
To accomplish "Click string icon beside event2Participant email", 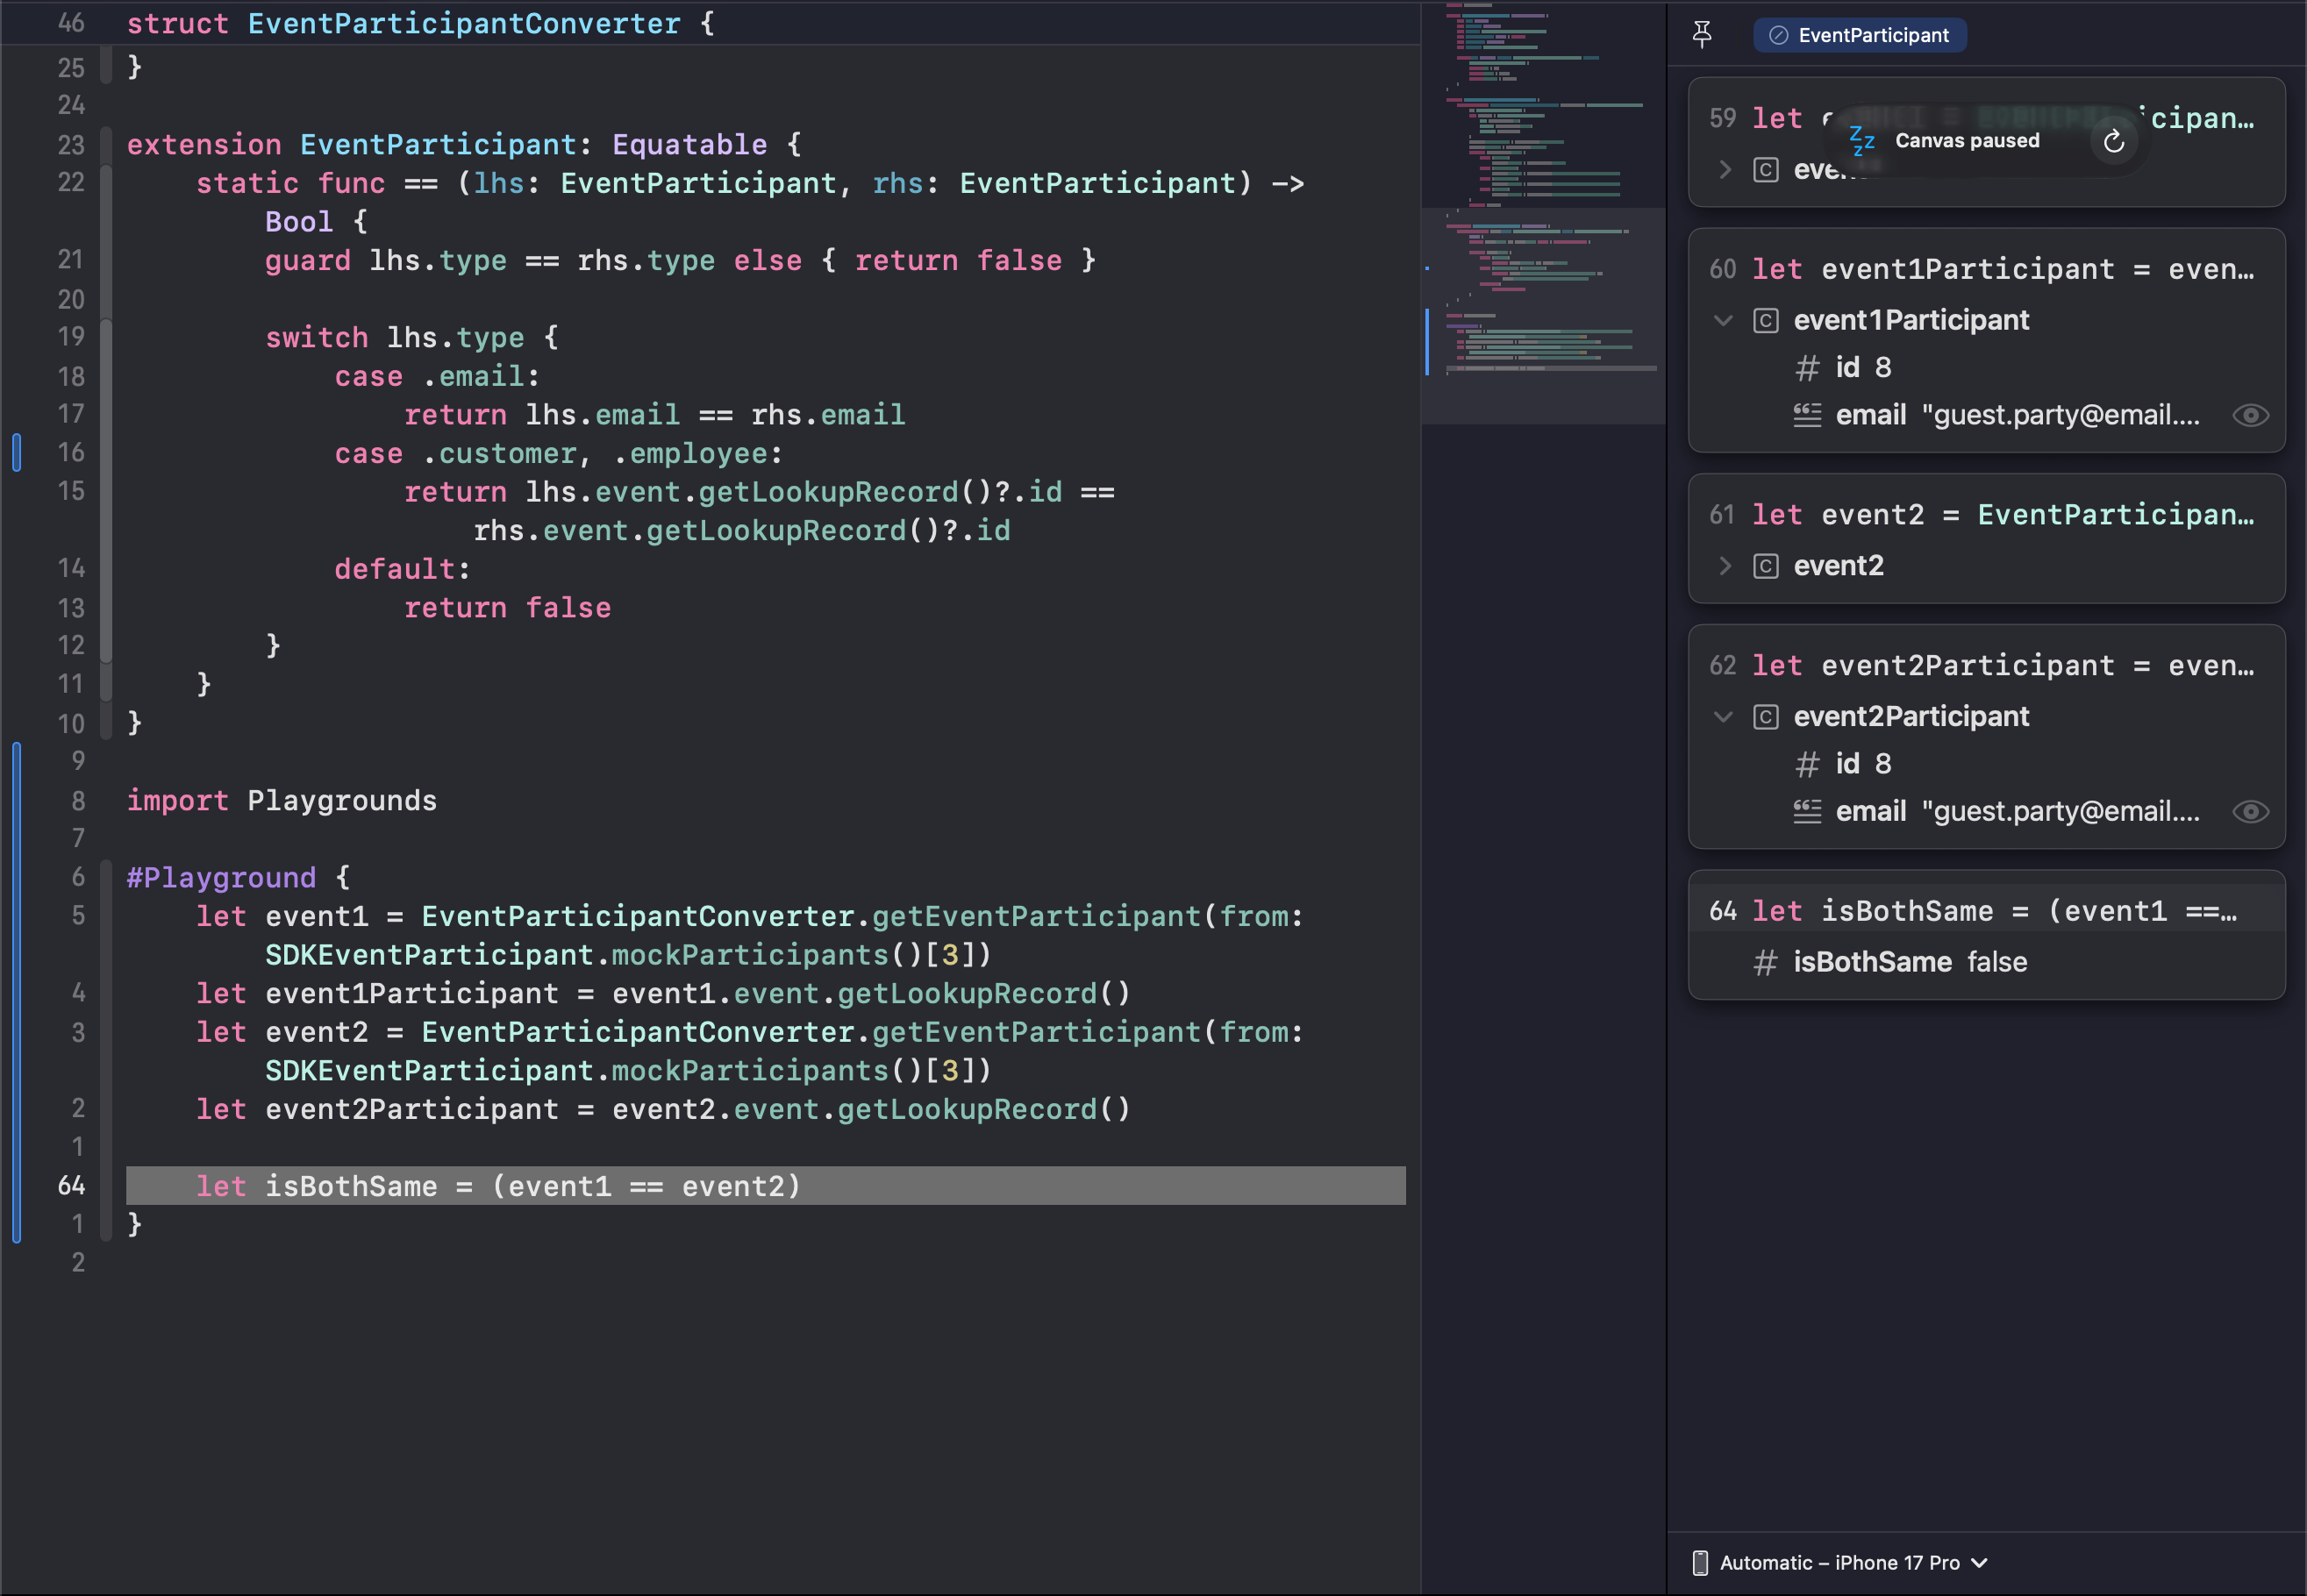I will (x=1807, y=811).
